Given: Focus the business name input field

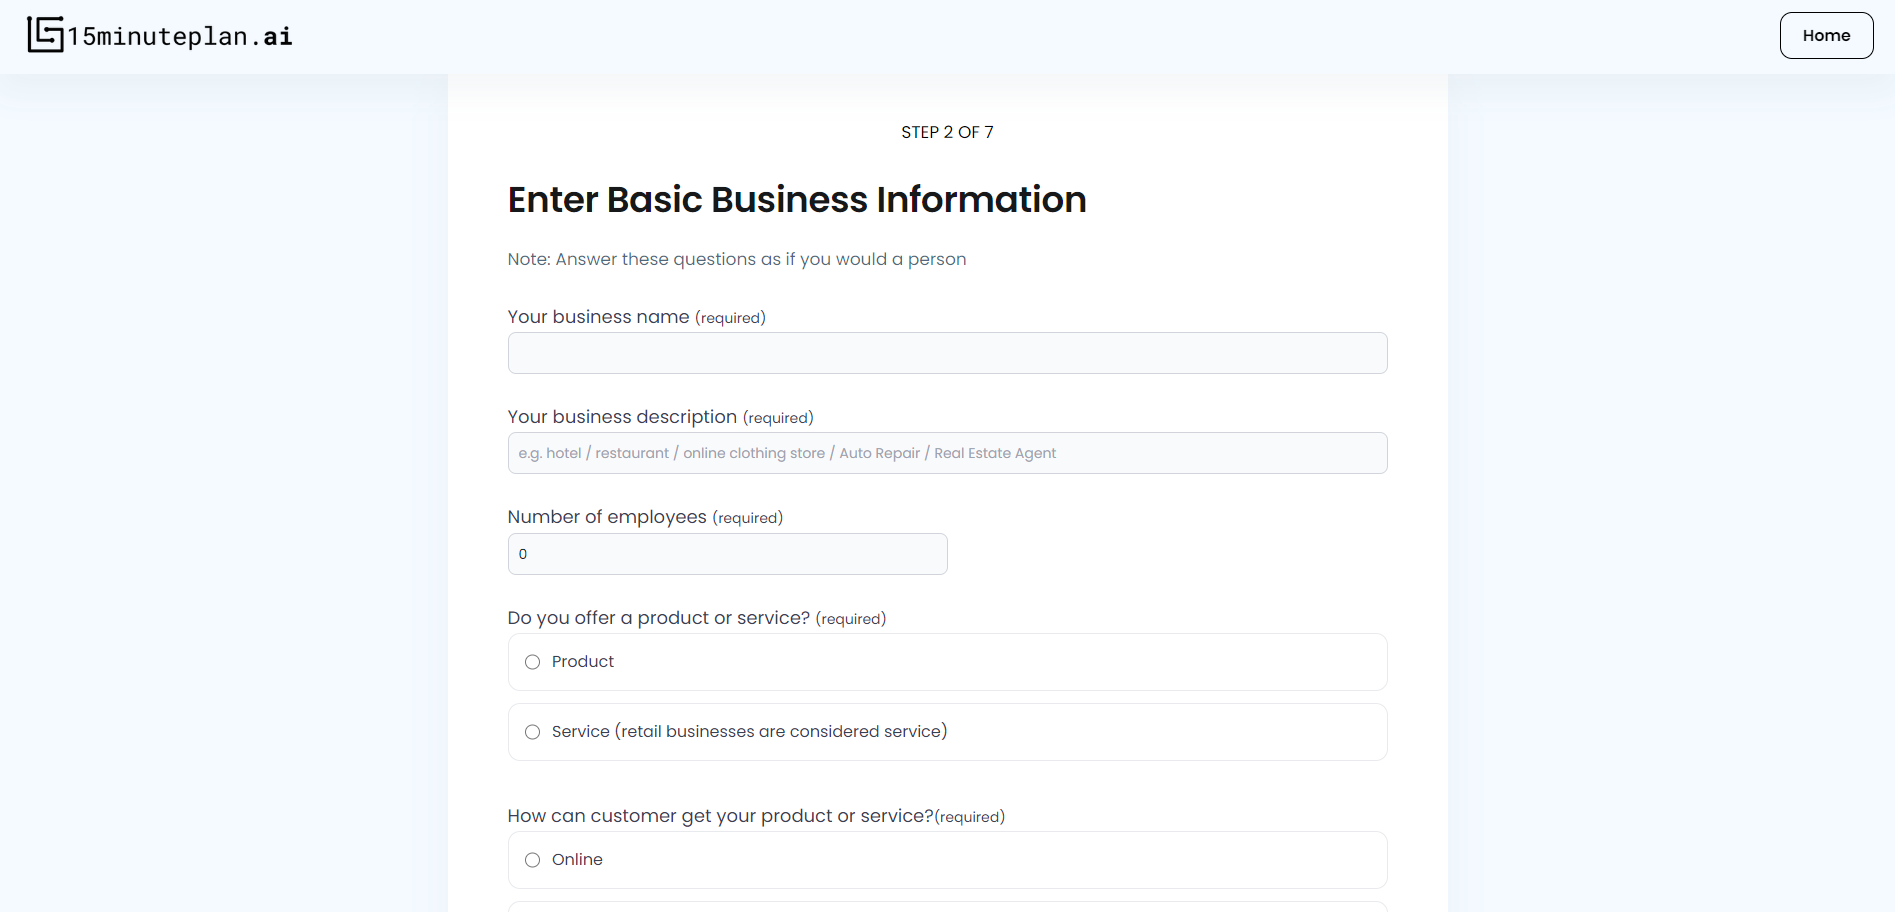Looking at the screenshot, I should [947, 353].
